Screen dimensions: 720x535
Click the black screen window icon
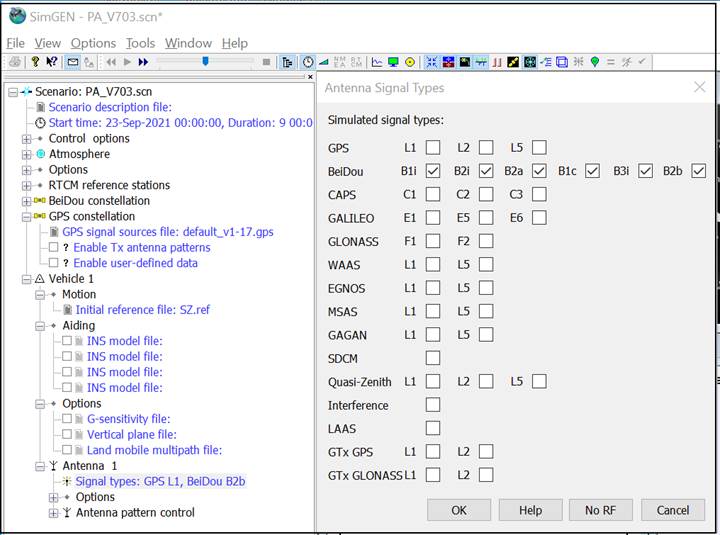[465, 62]
